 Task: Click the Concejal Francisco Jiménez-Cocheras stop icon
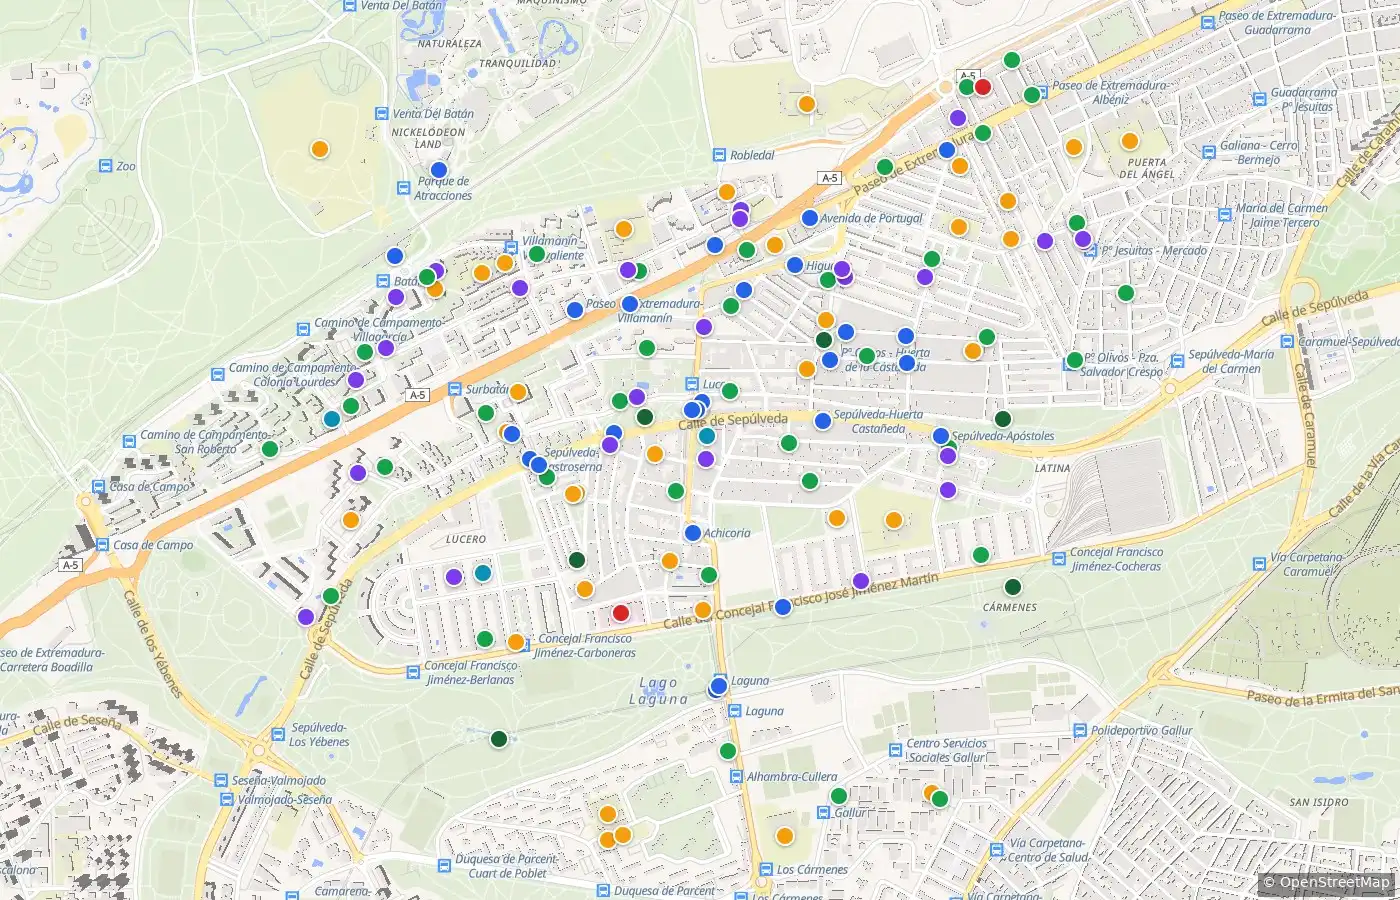click(x=1059, y=559)
